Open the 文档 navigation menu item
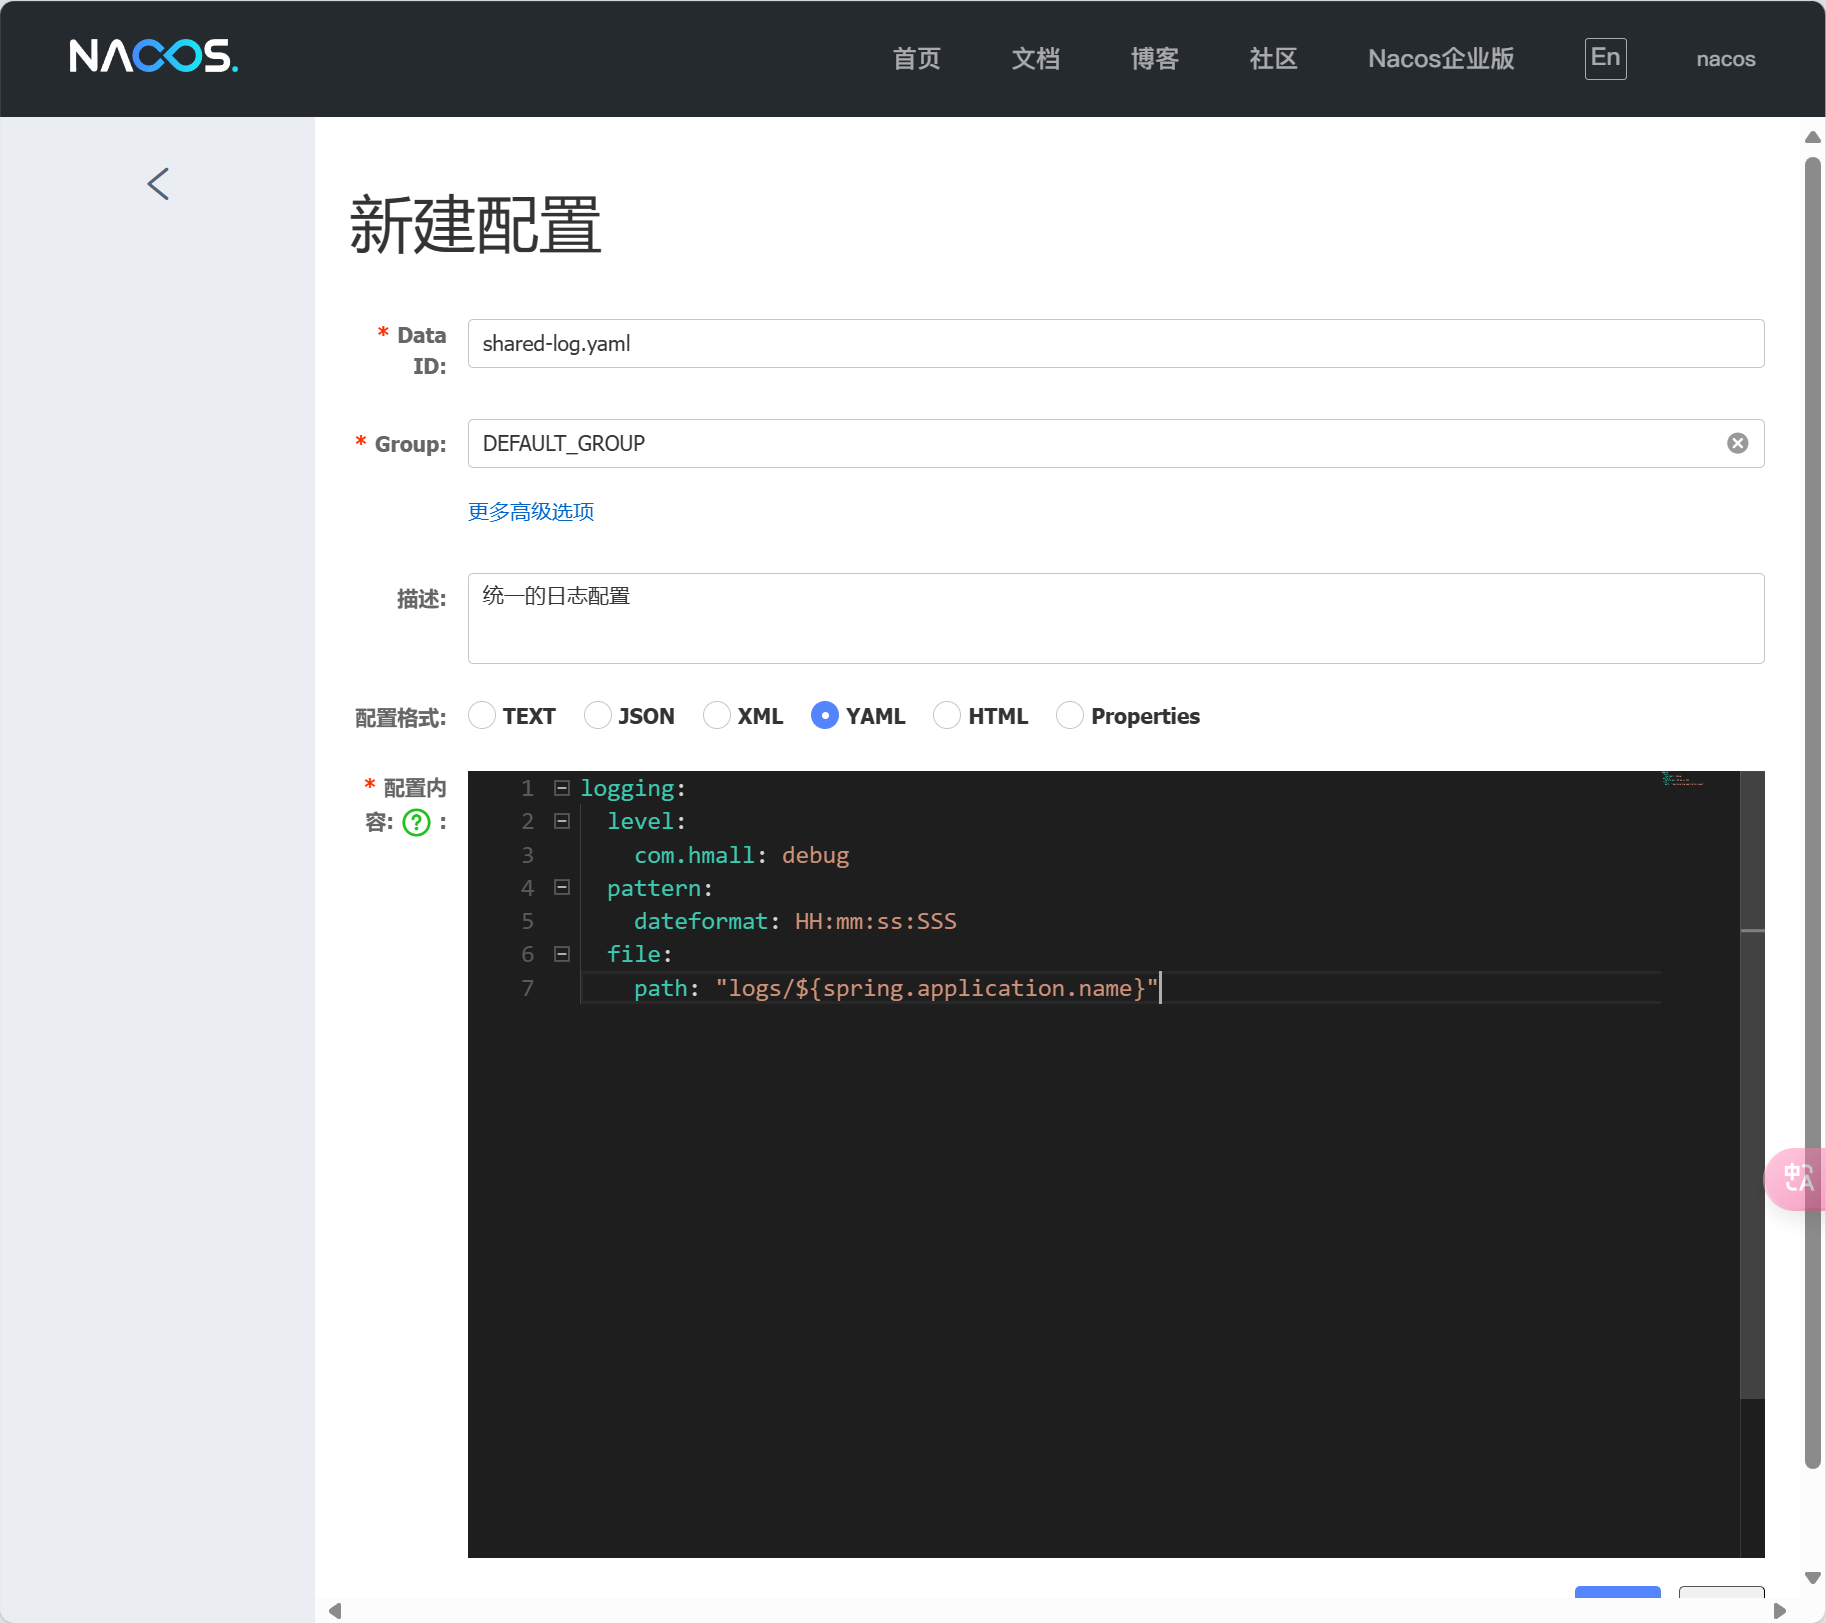This screenshot has width=1826, height=1623. click(x=1035, y=59)
